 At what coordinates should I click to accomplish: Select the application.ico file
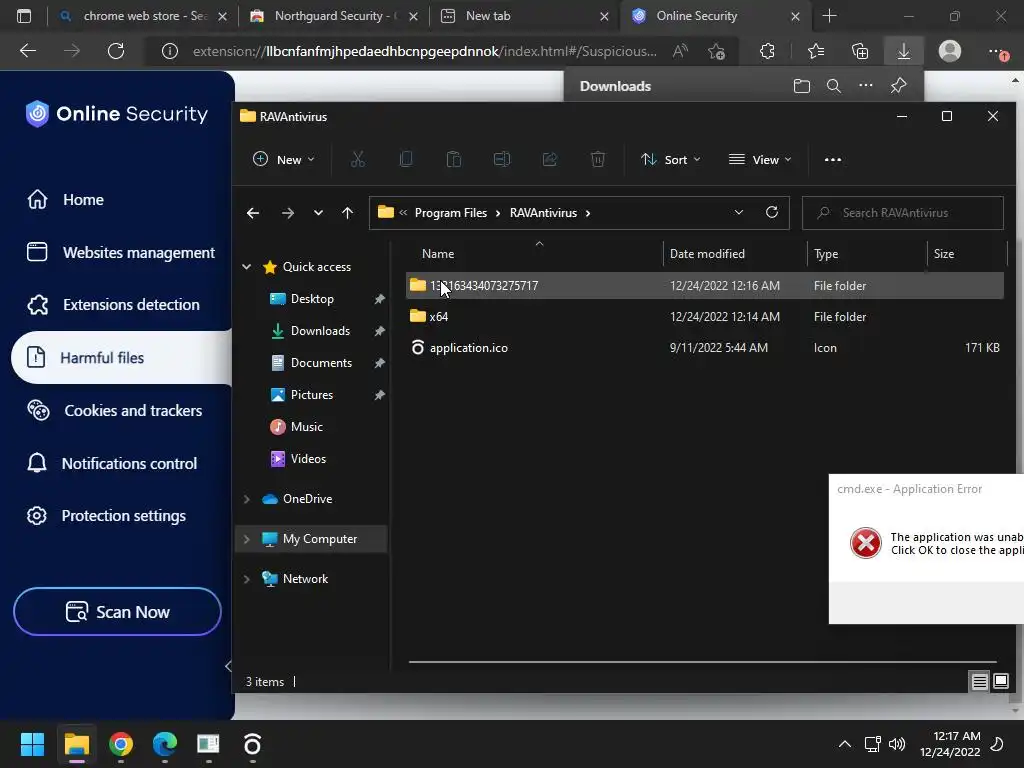705,347
